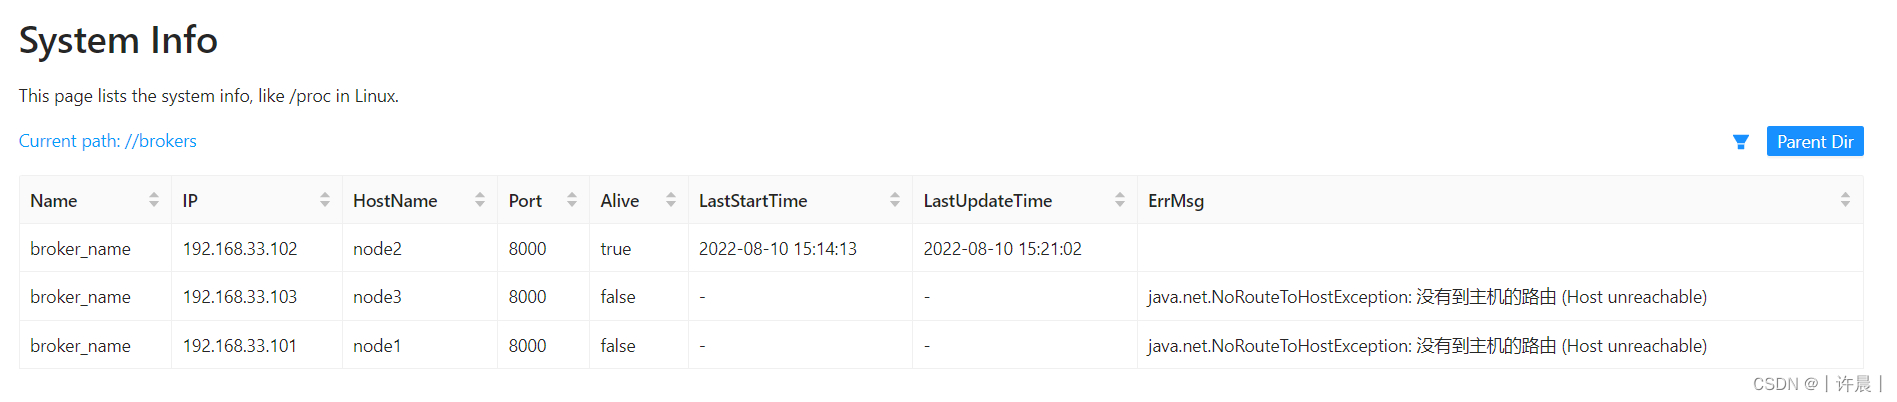
Task: Click the filter funnel icon
Action: tap(1740, 142)
